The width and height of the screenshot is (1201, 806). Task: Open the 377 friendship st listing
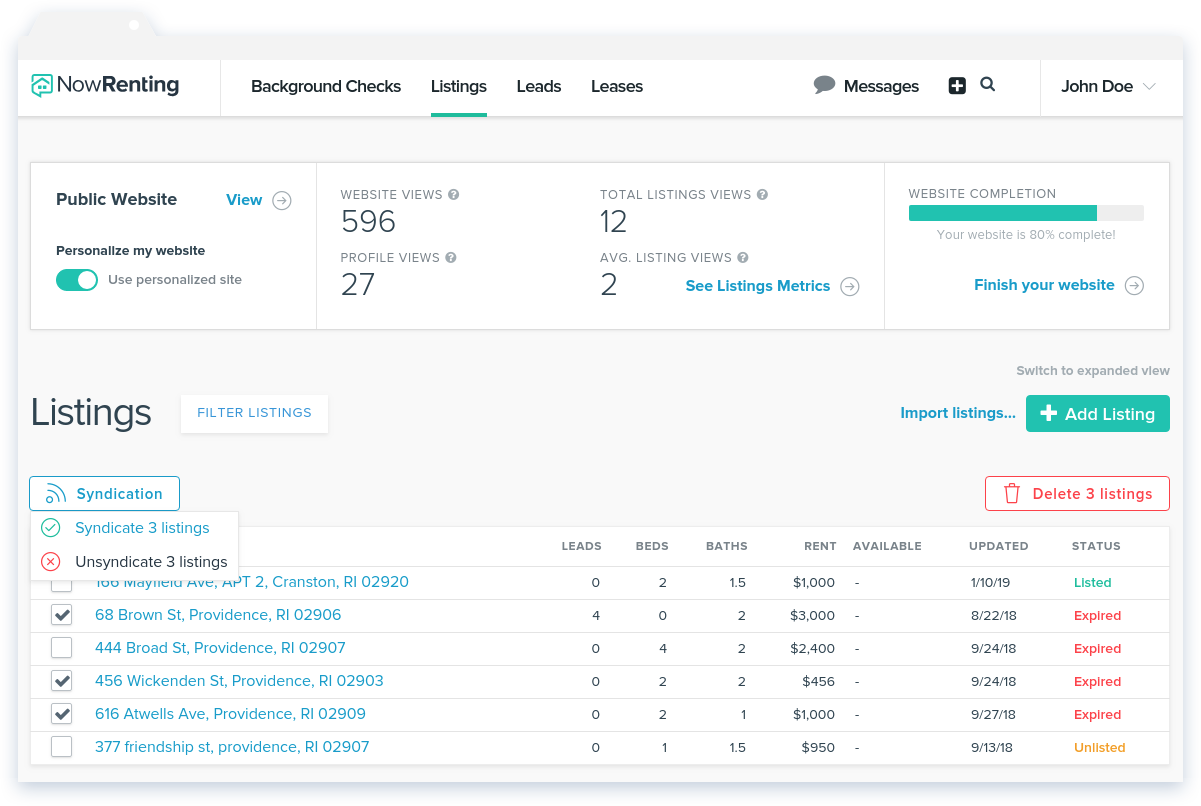(x=232, y=747)
